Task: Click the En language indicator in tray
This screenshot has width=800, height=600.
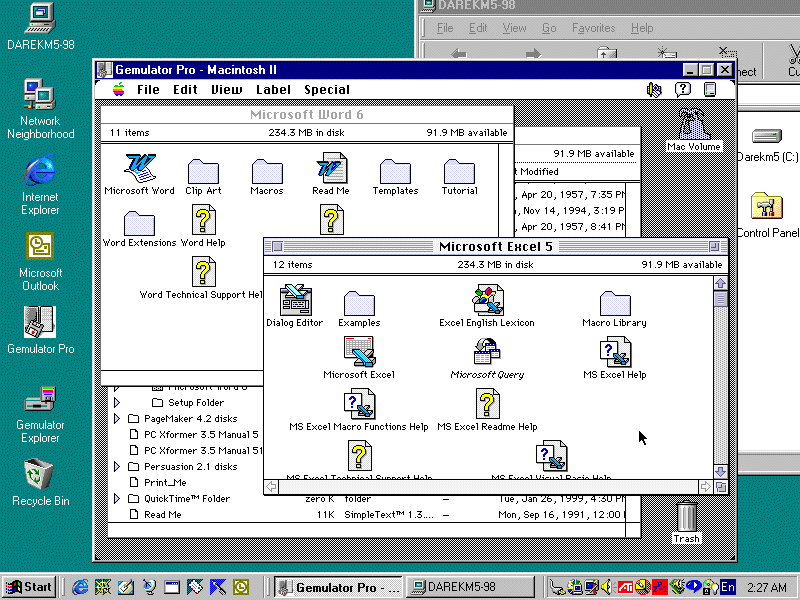Action: [728, 587]
